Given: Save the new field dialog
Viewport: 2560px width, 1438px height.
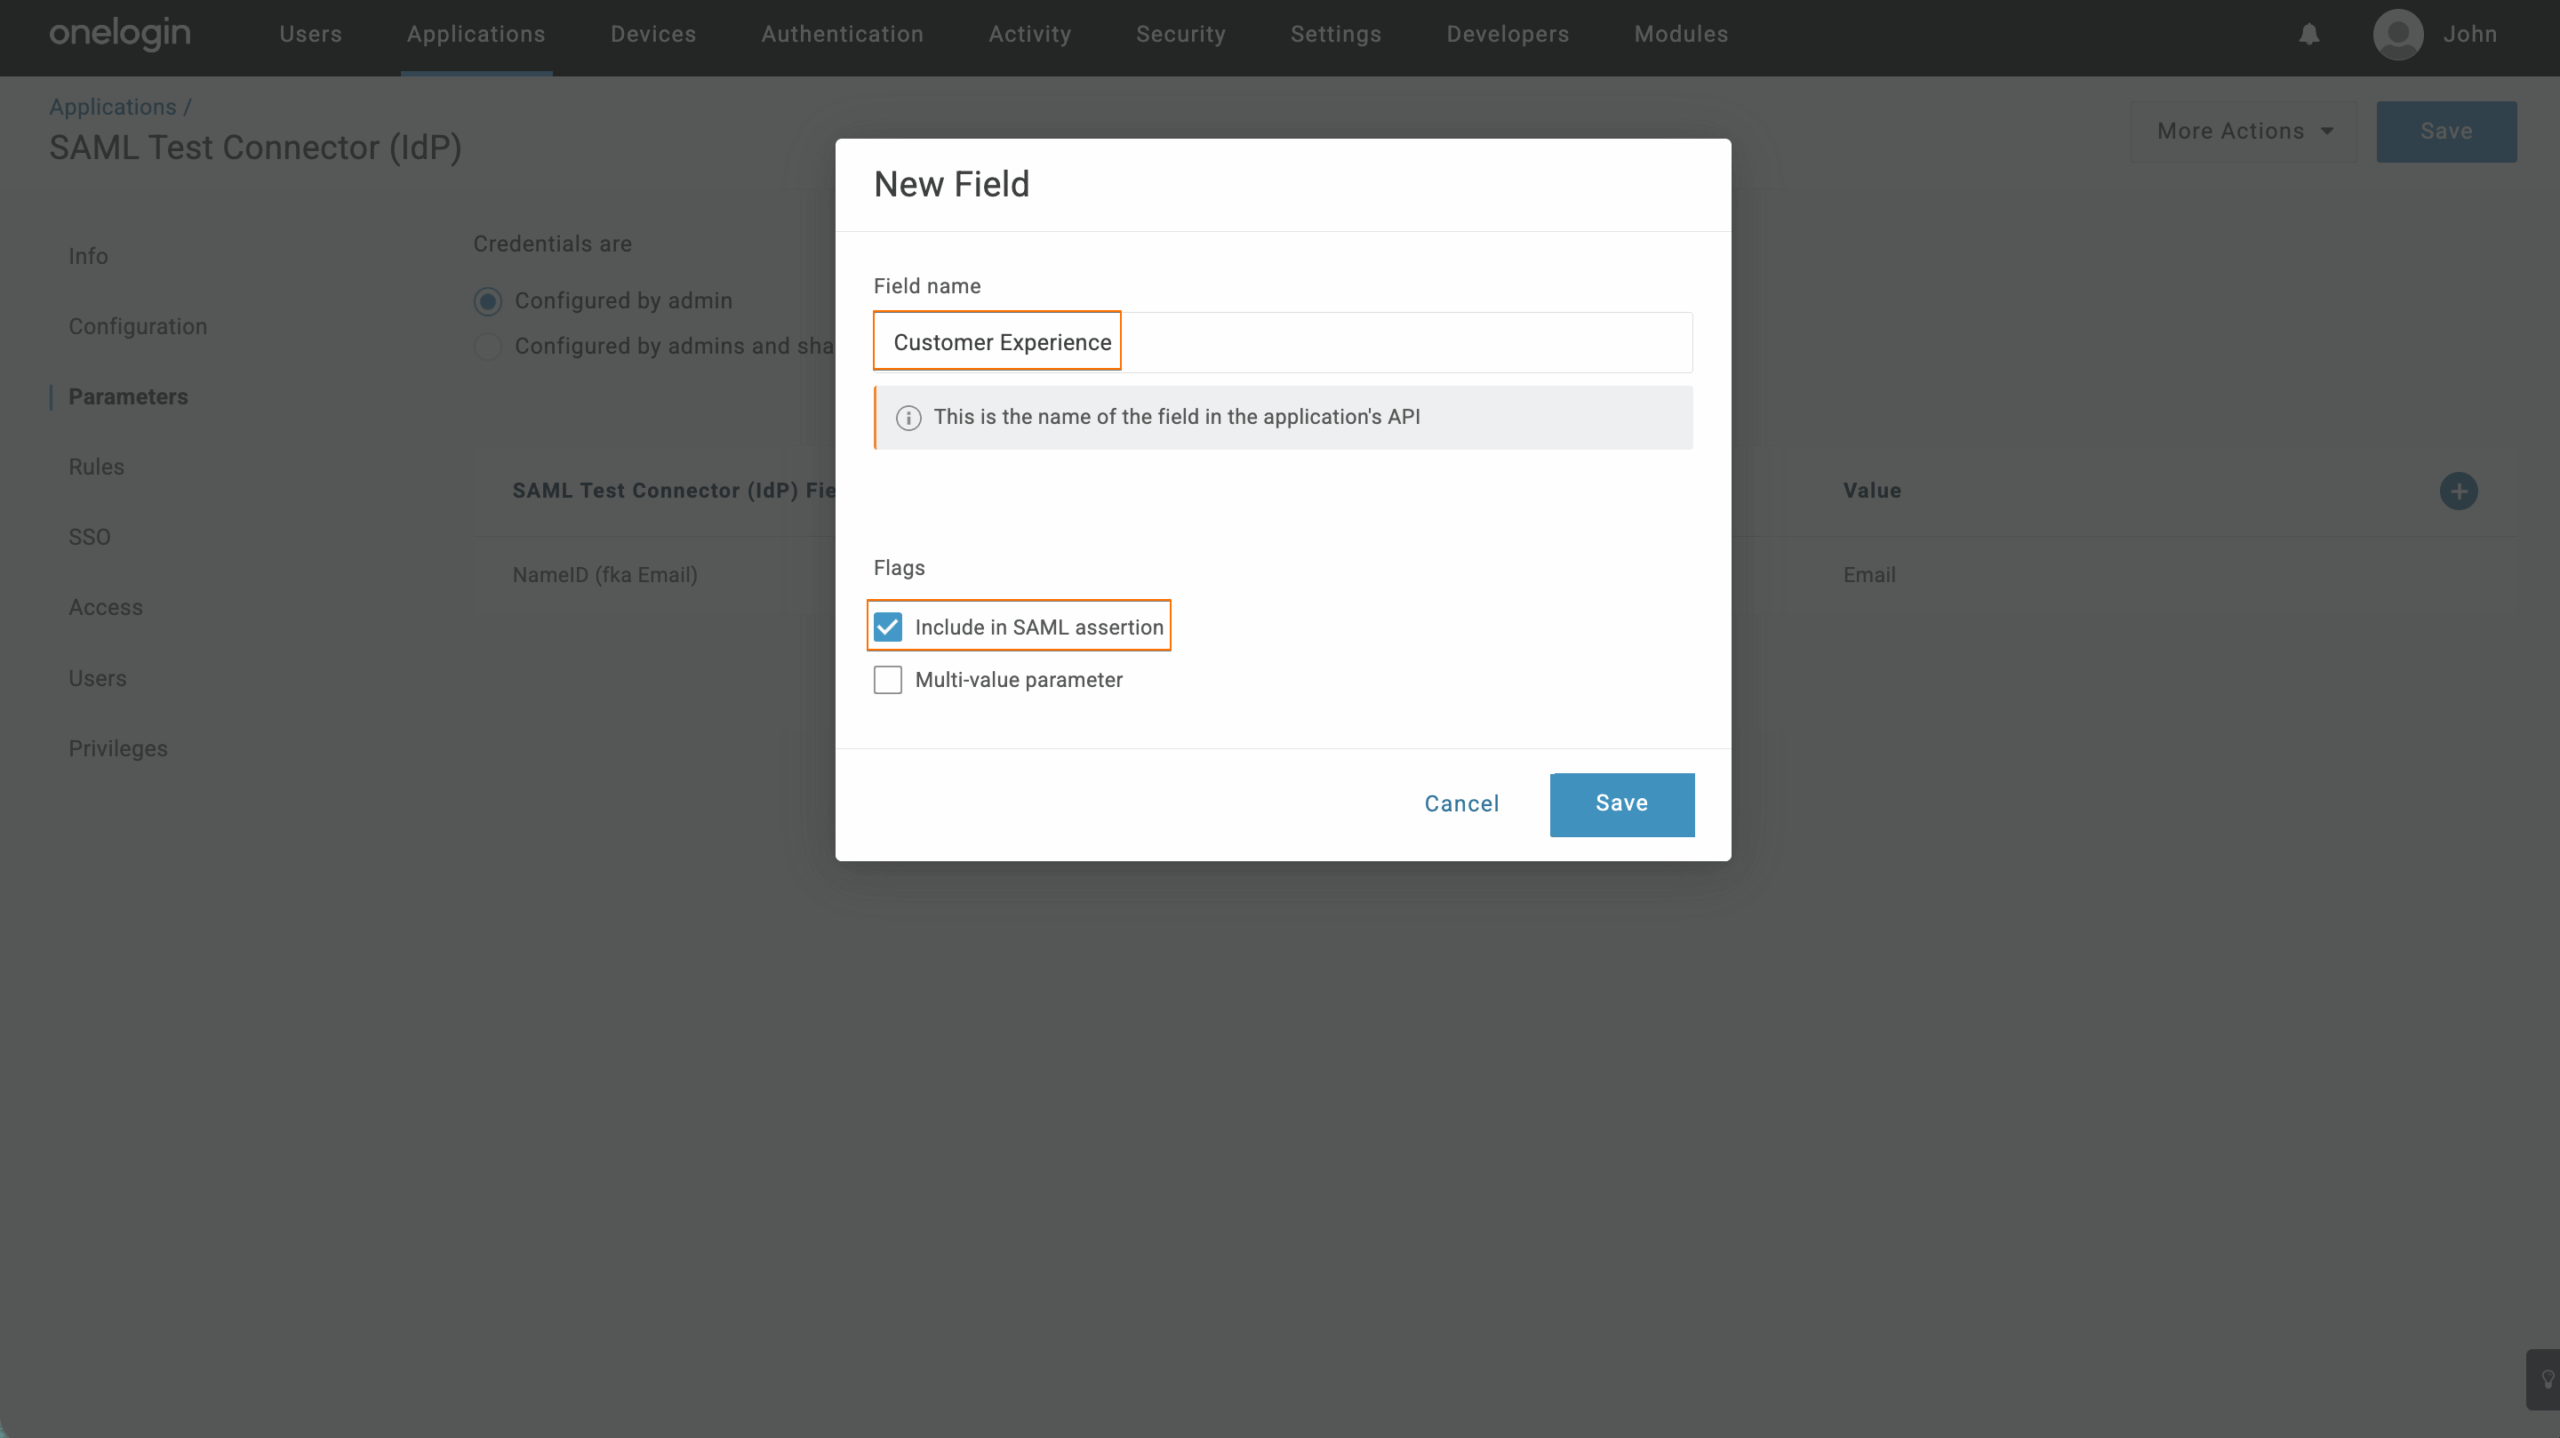Looking at the screenshot, I should pos(1621,804).
